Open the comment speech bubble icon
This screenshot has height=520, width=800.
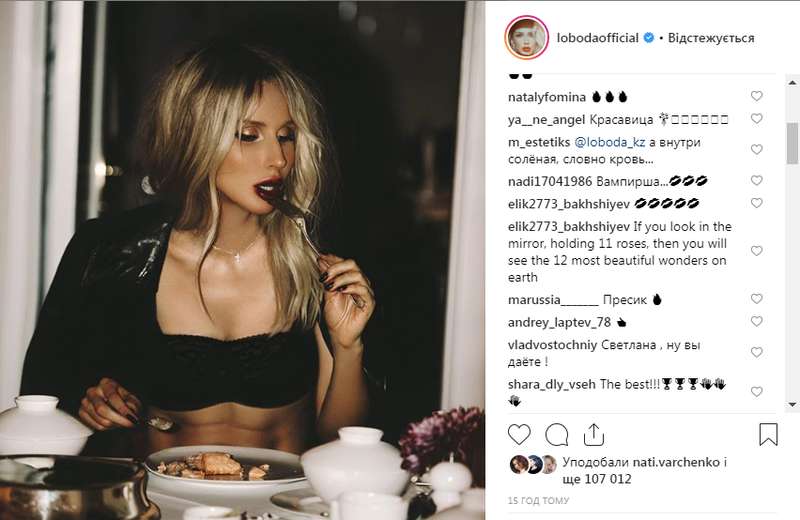pyautogui.click(x=556, y=435)
